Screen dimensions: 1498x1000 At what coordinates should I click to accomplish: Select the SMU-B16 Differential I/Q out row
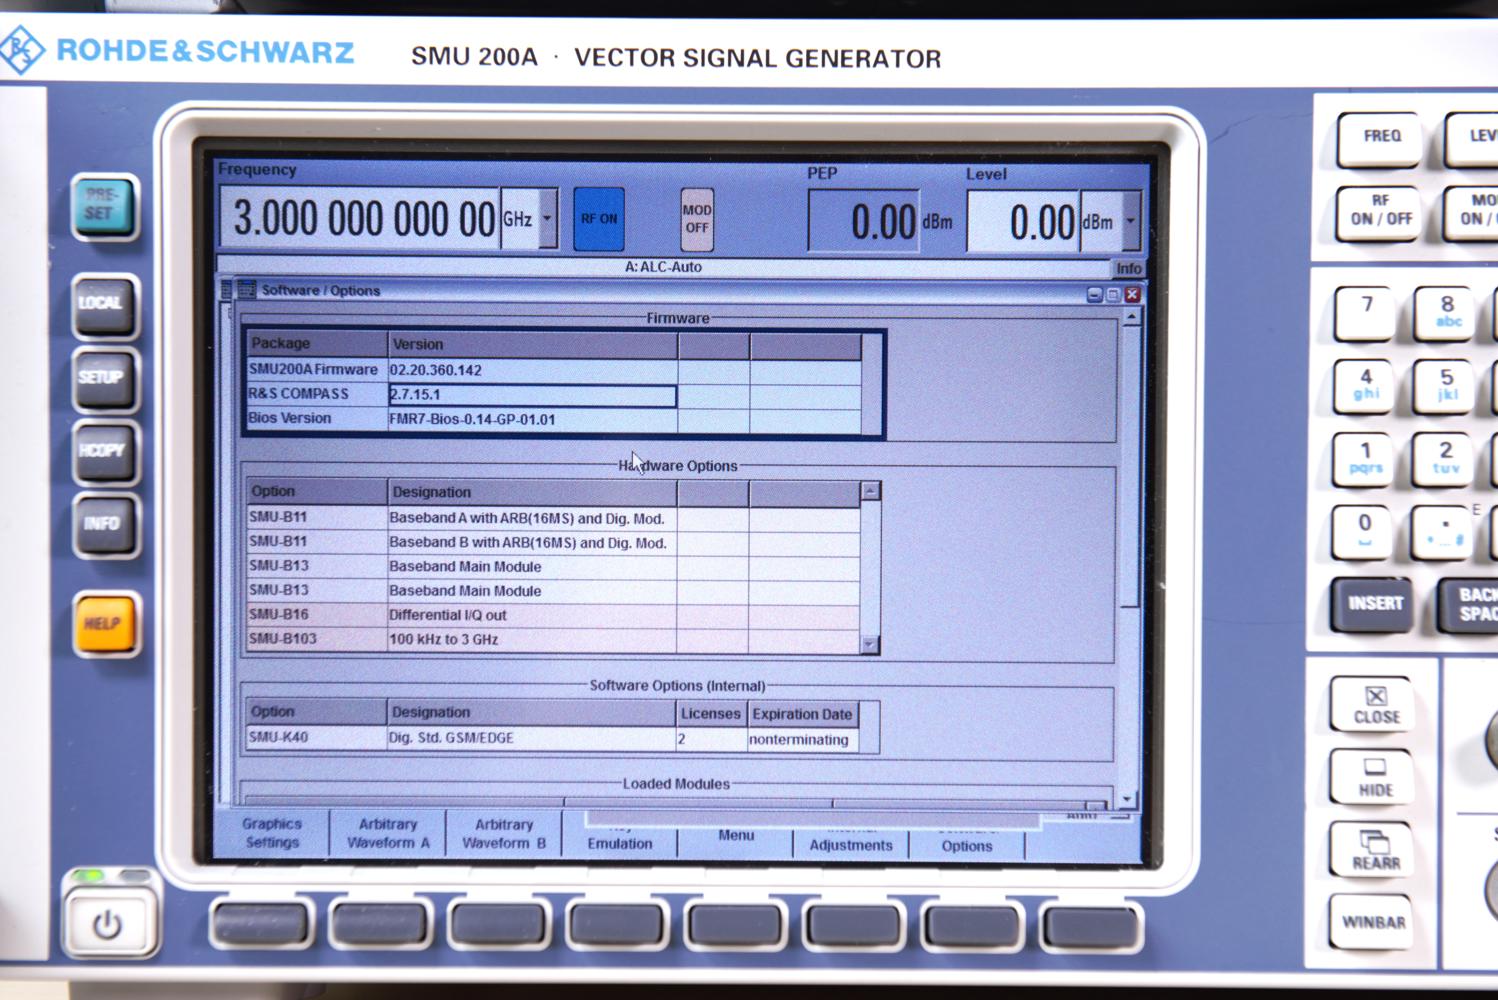pyautogui.click(x=553, y=615)
